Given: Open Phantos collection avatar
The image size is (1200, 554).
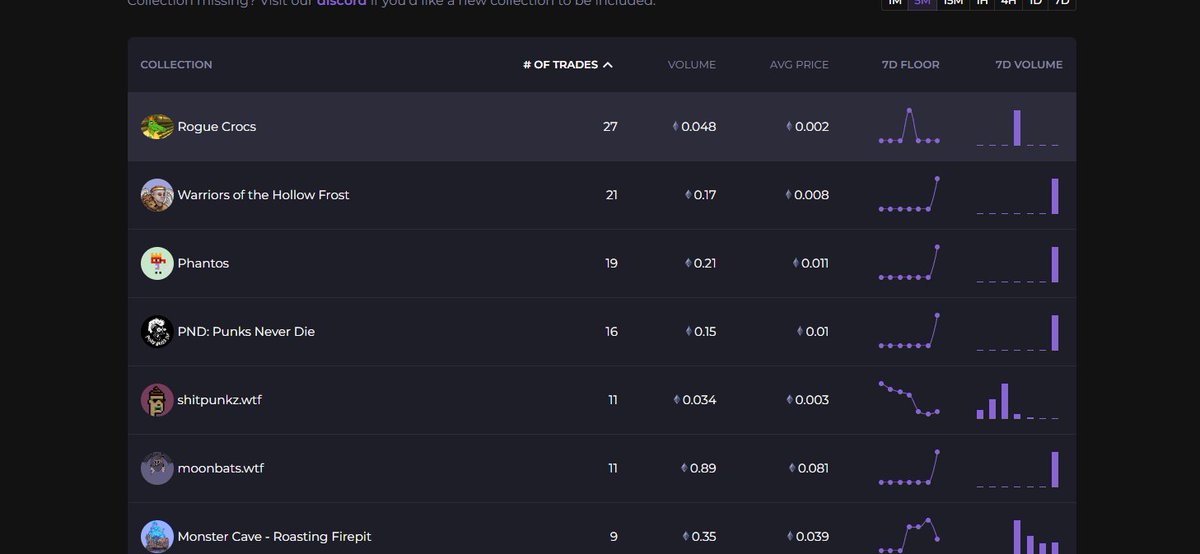Looking at the screenshot, I should [157, 263].
